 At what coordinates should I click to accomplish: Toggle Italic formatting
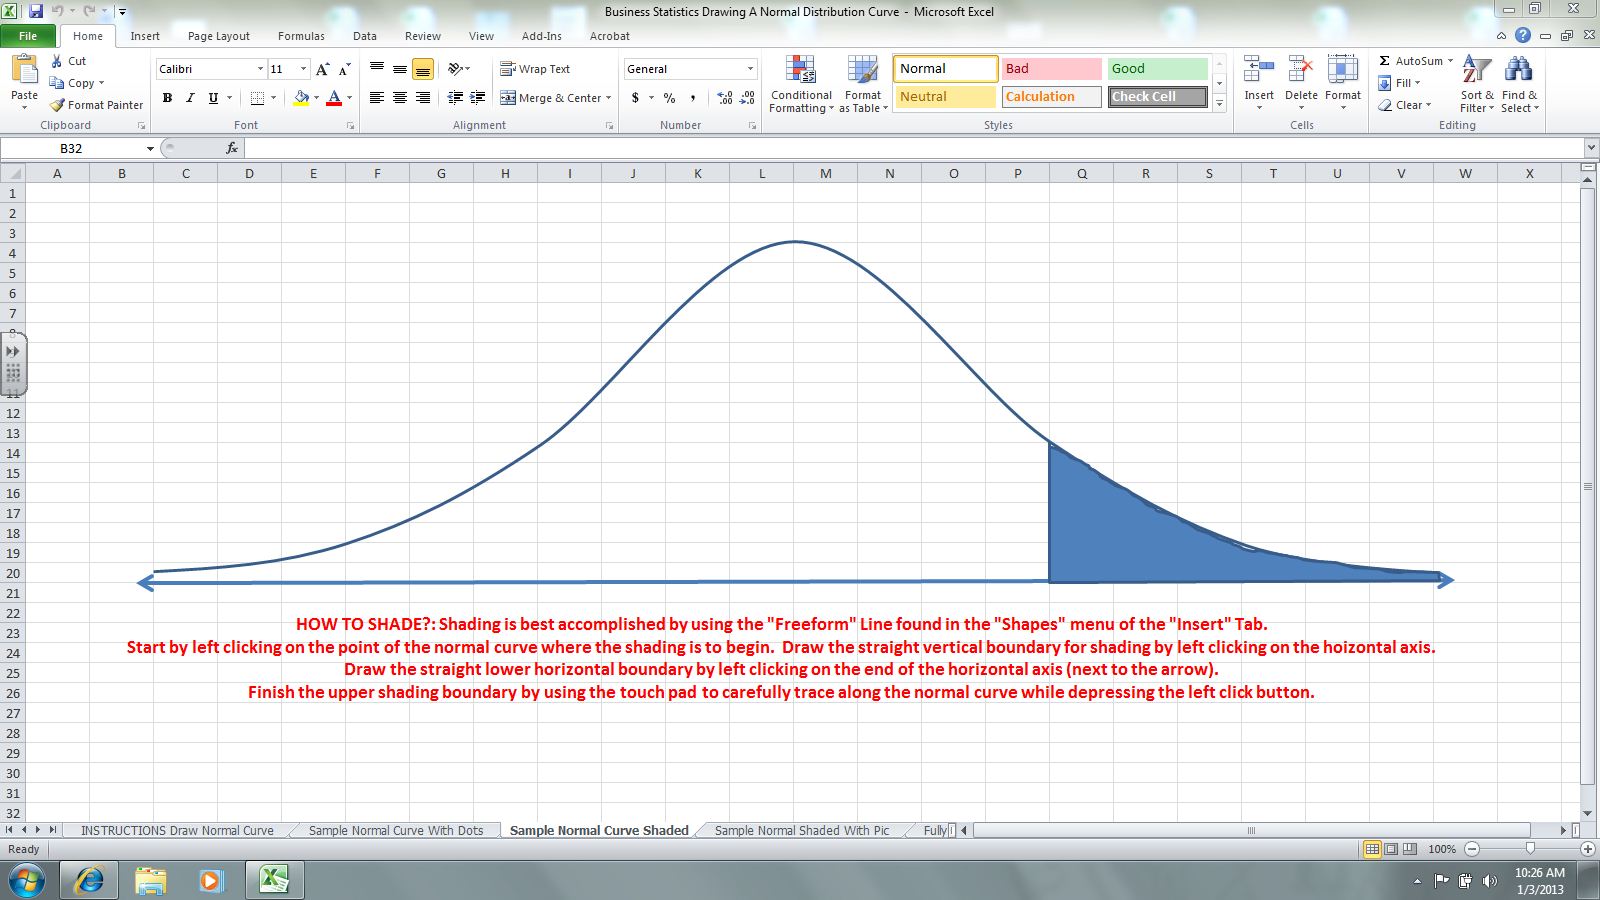pyautogui.click(x=190, y=98)
